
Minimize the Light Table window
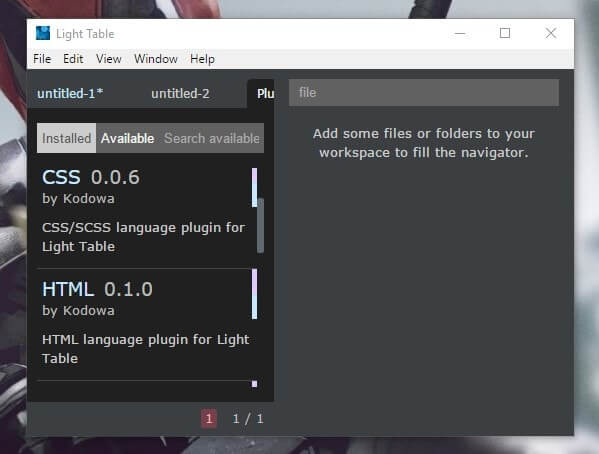460,33
